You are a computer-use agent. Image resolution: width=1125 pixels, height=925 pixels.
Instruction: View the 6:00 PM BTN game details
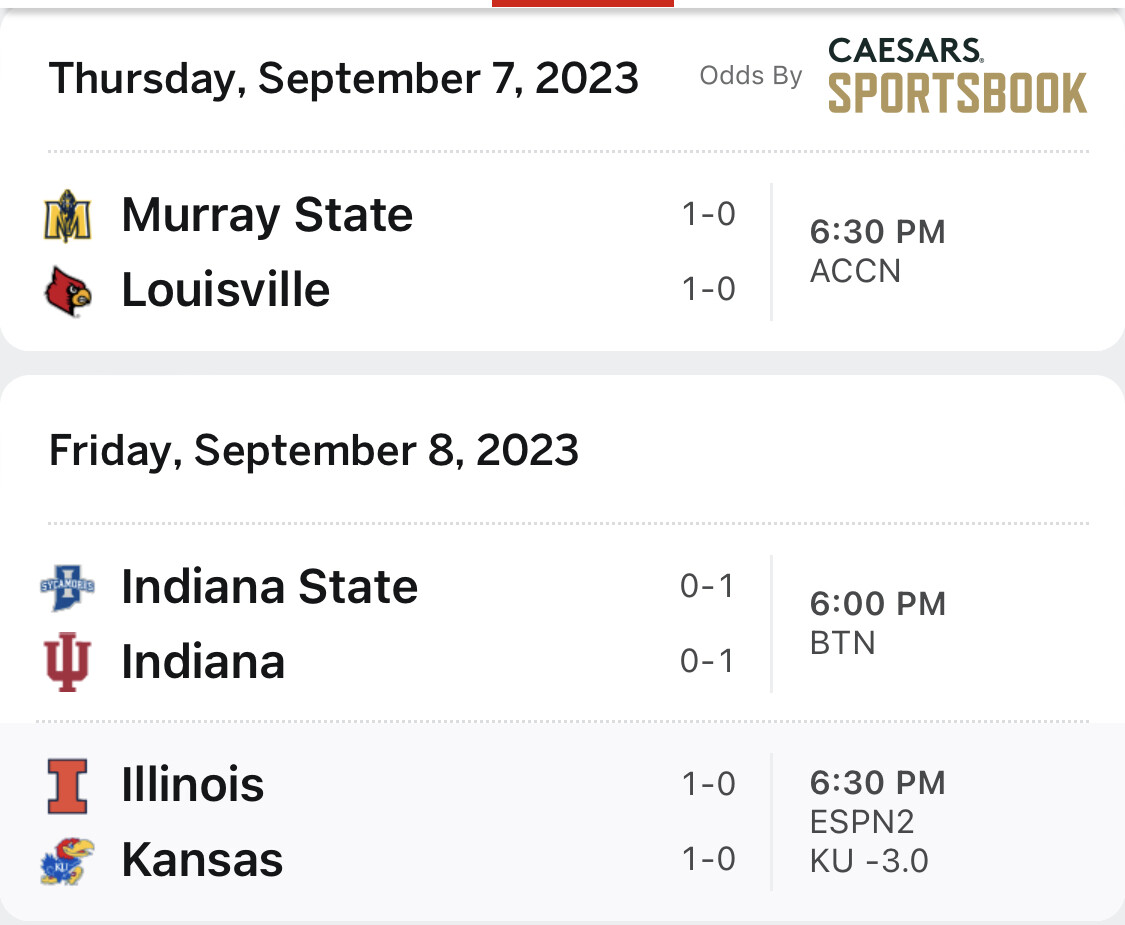click(877, 623)
